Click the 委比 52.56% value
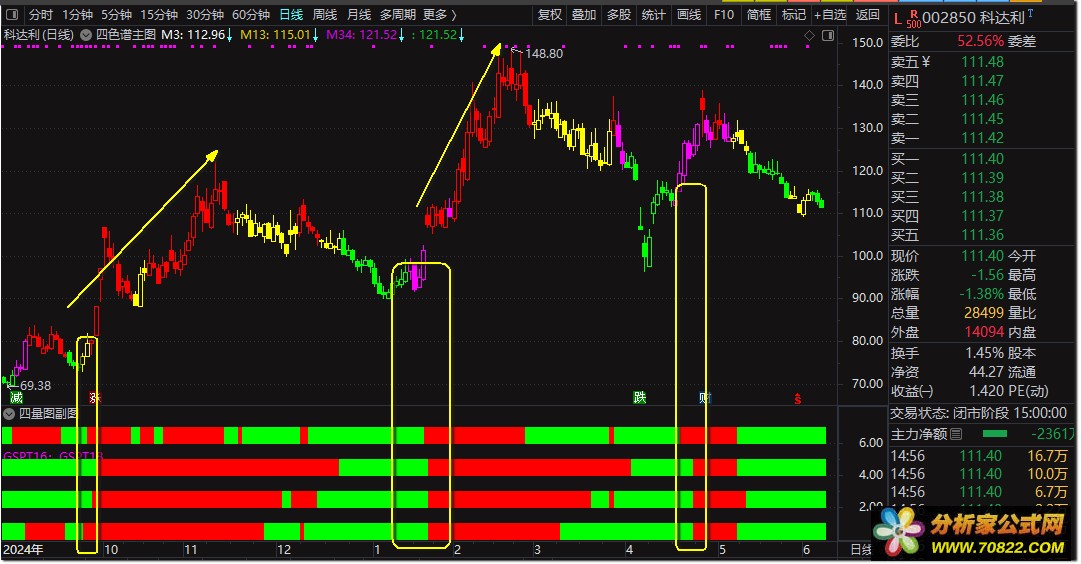Screen dimensions: 1081x564 click(x=980, y=41)
